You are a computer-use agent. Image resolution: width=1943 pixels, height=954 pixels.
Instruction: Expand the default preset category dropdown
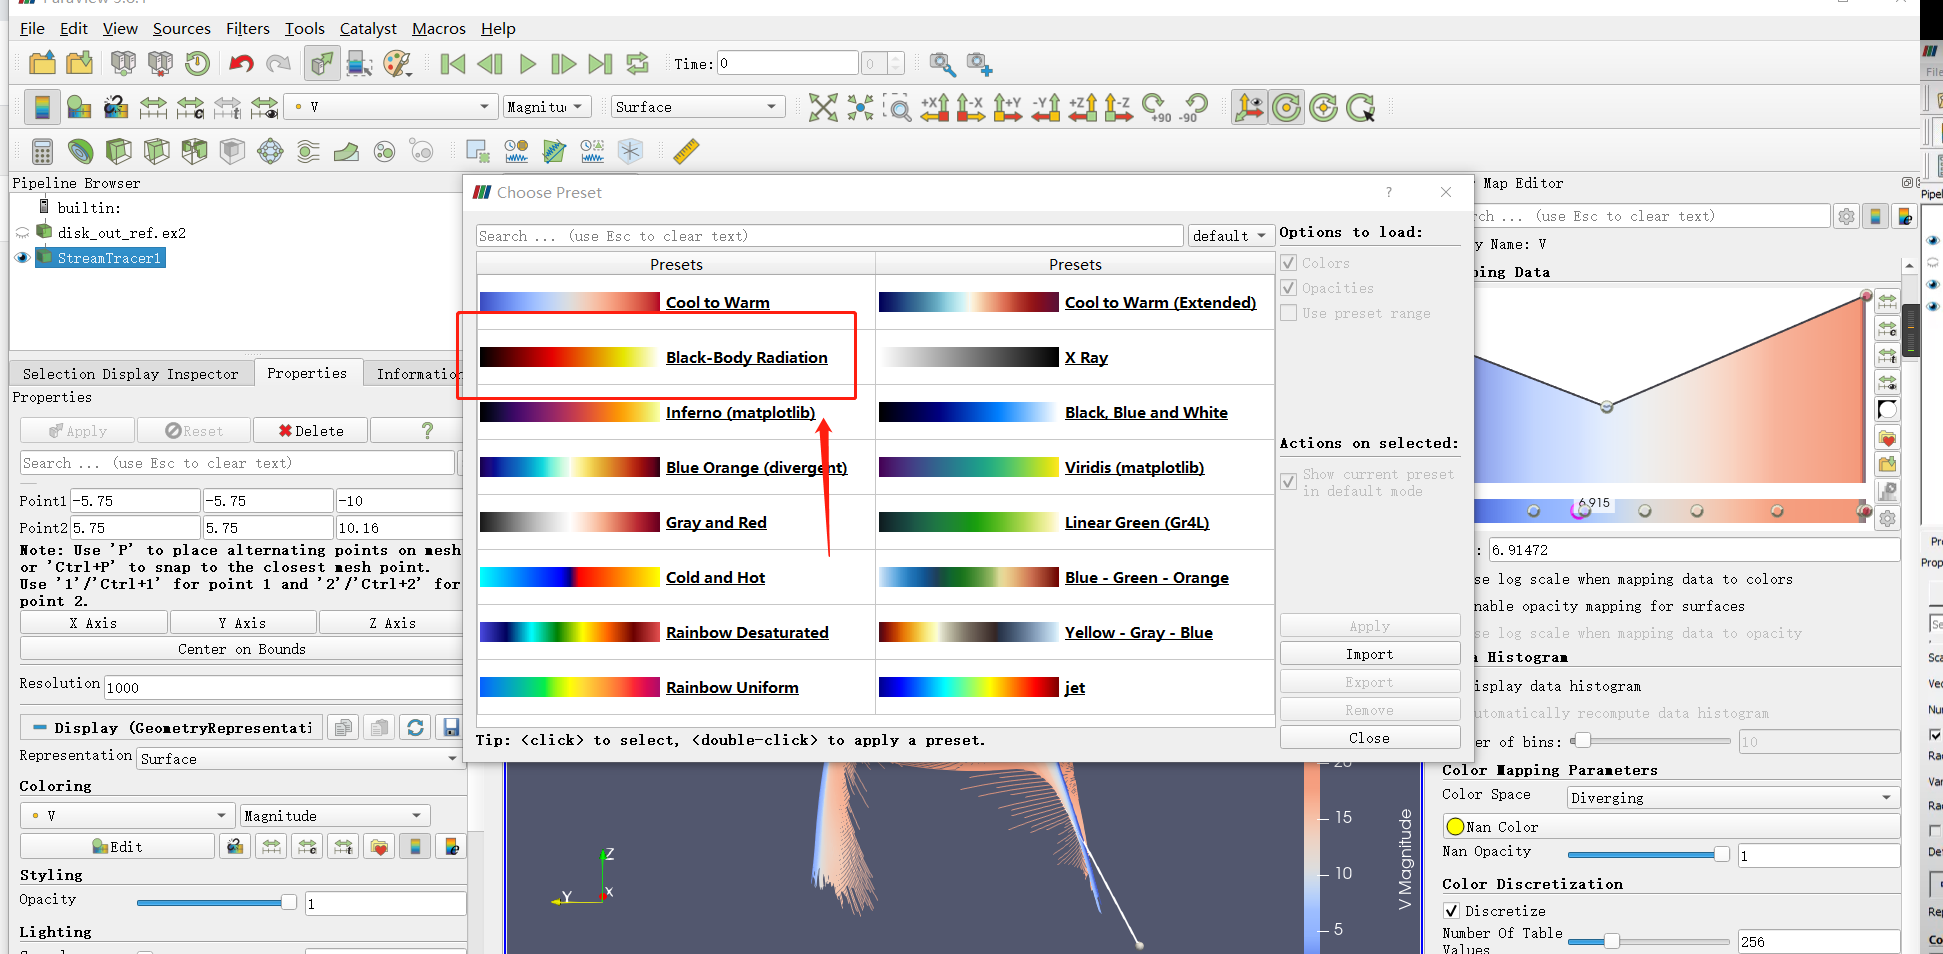click(1230, 235)
